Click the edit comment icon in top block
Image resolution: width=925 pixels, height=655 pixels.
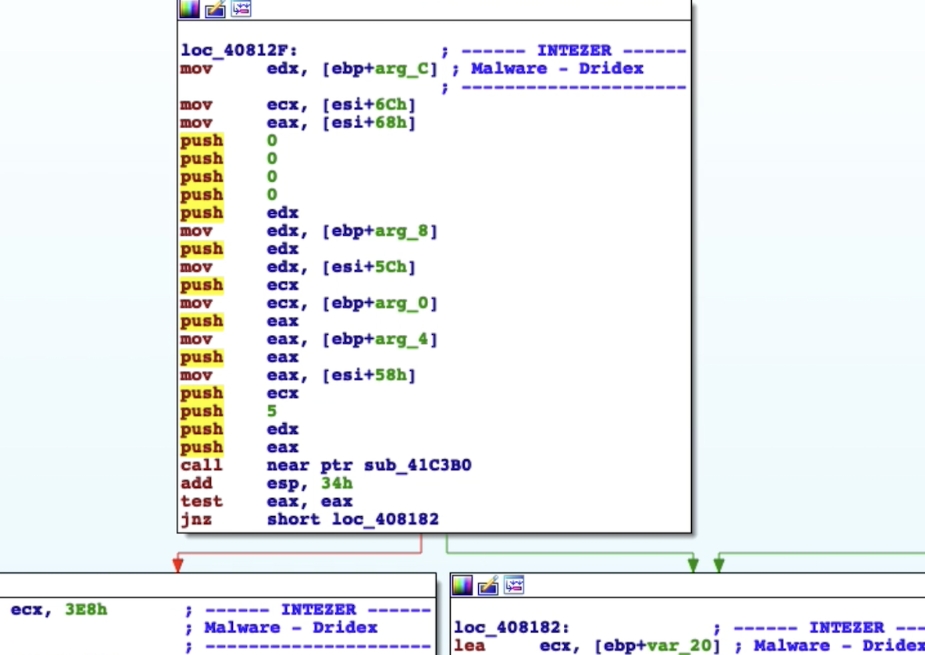(x=215, y=9)
